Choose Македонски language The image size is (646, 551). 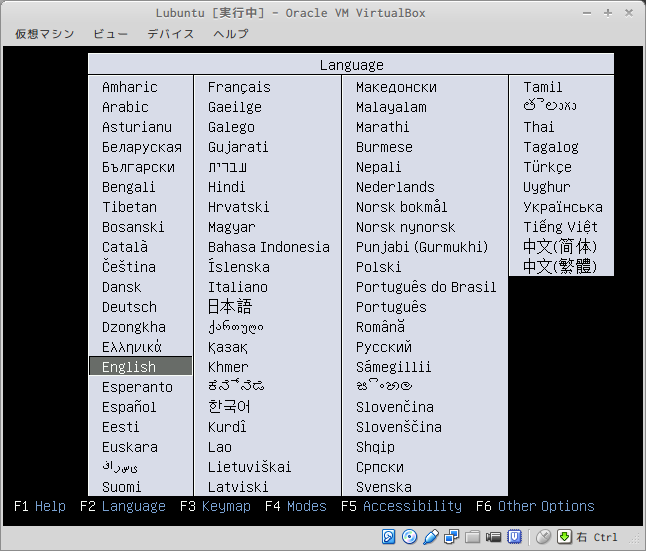pyautogui.click(x=396, y=87)
